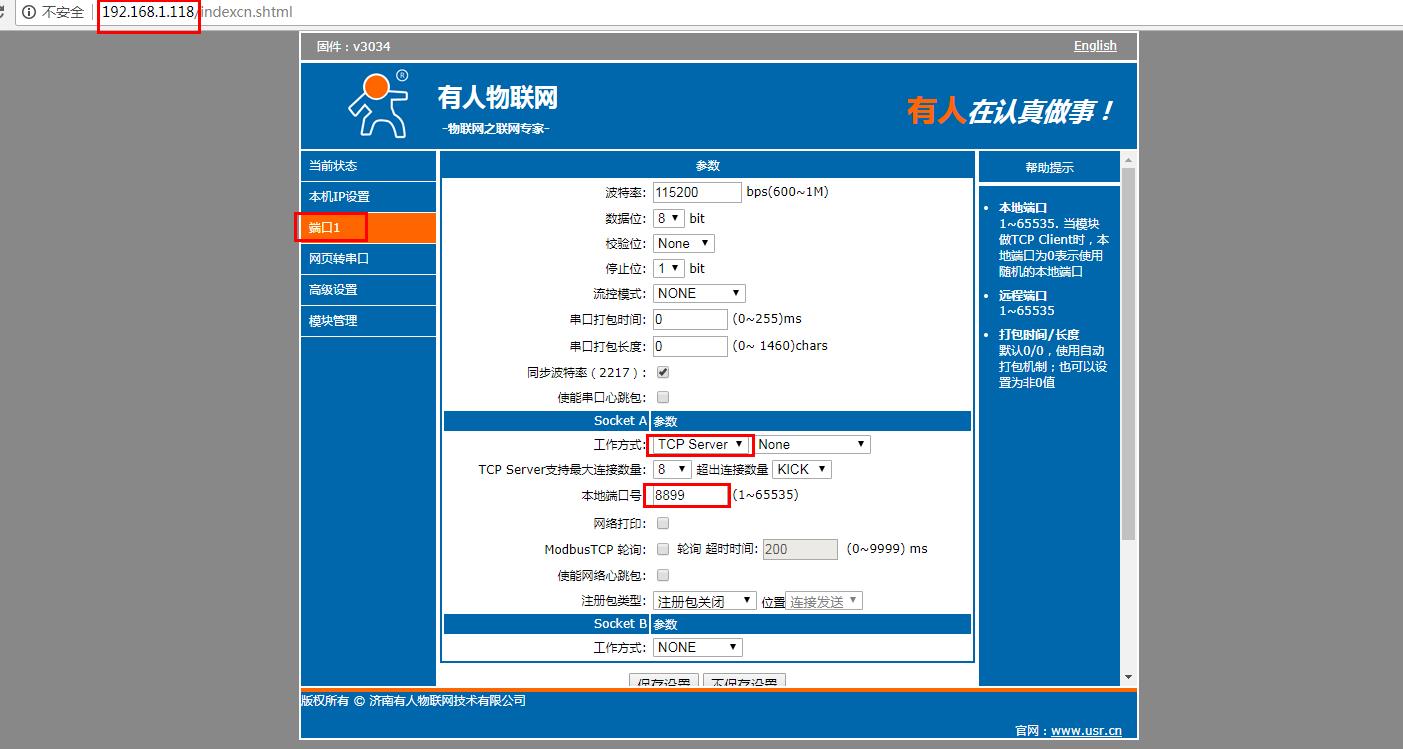The image size is (1403, 749).
Task: Go to 本机IP设置 page
Action: point(368,197)
